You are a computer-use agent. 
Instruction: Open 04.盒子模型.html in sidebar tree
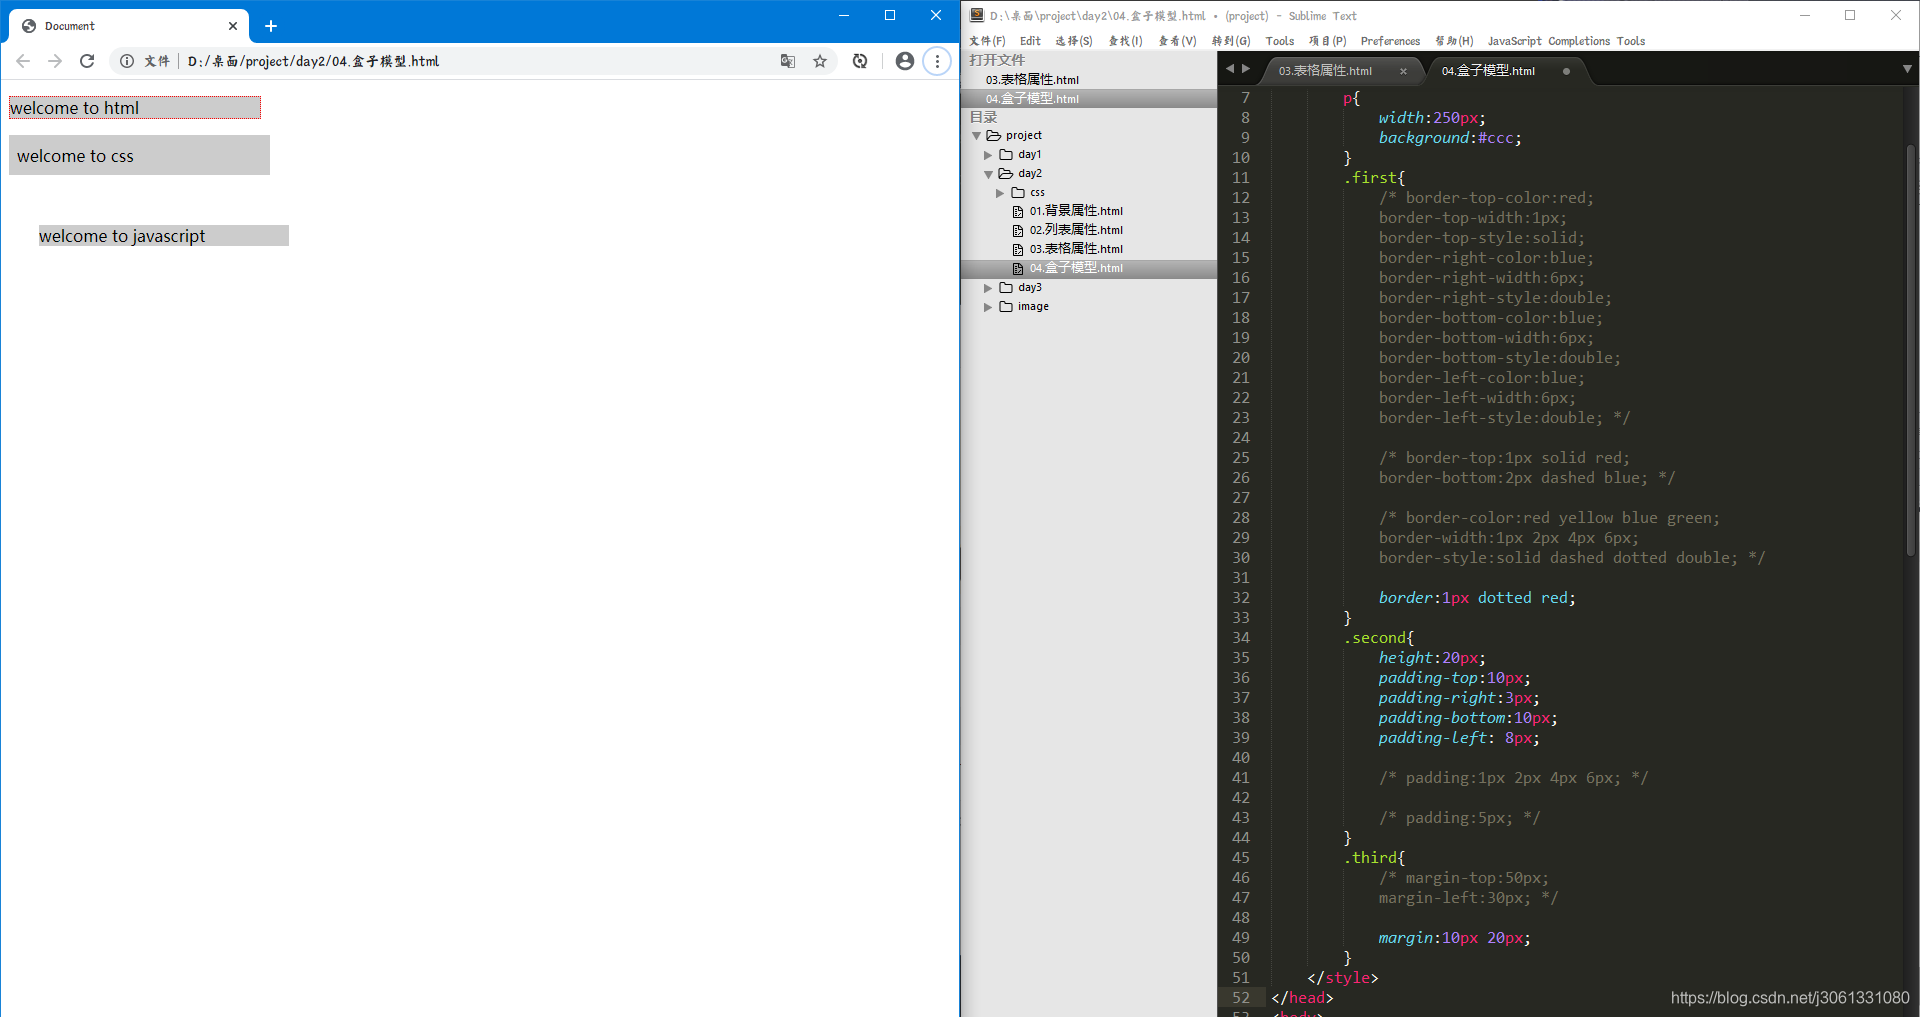1076,268
